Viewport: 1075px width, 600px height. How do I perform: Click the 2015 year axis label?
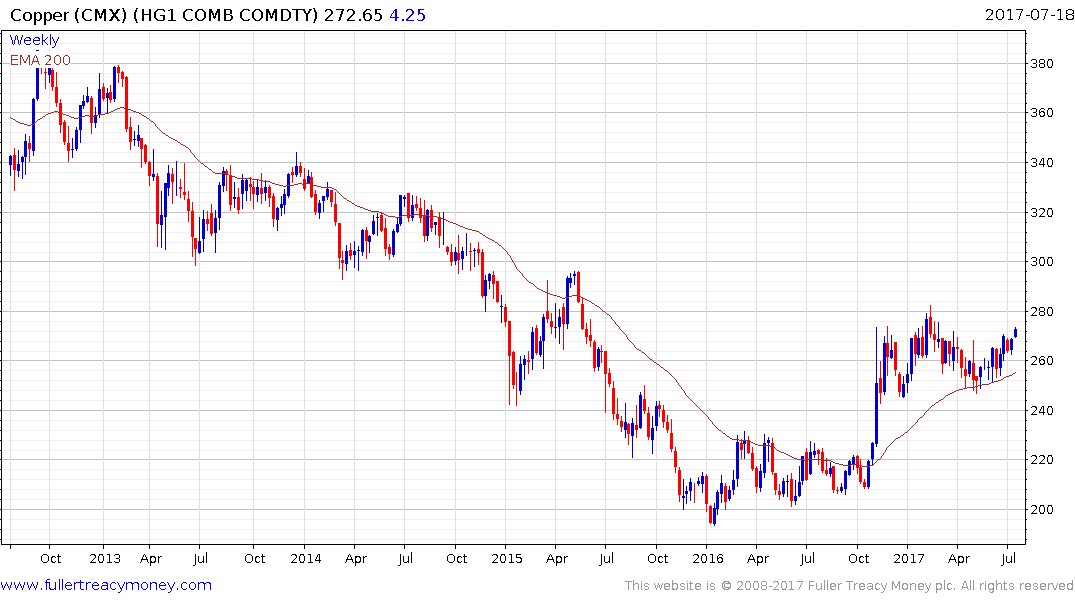pyautogui.click(x=507, y=558)
